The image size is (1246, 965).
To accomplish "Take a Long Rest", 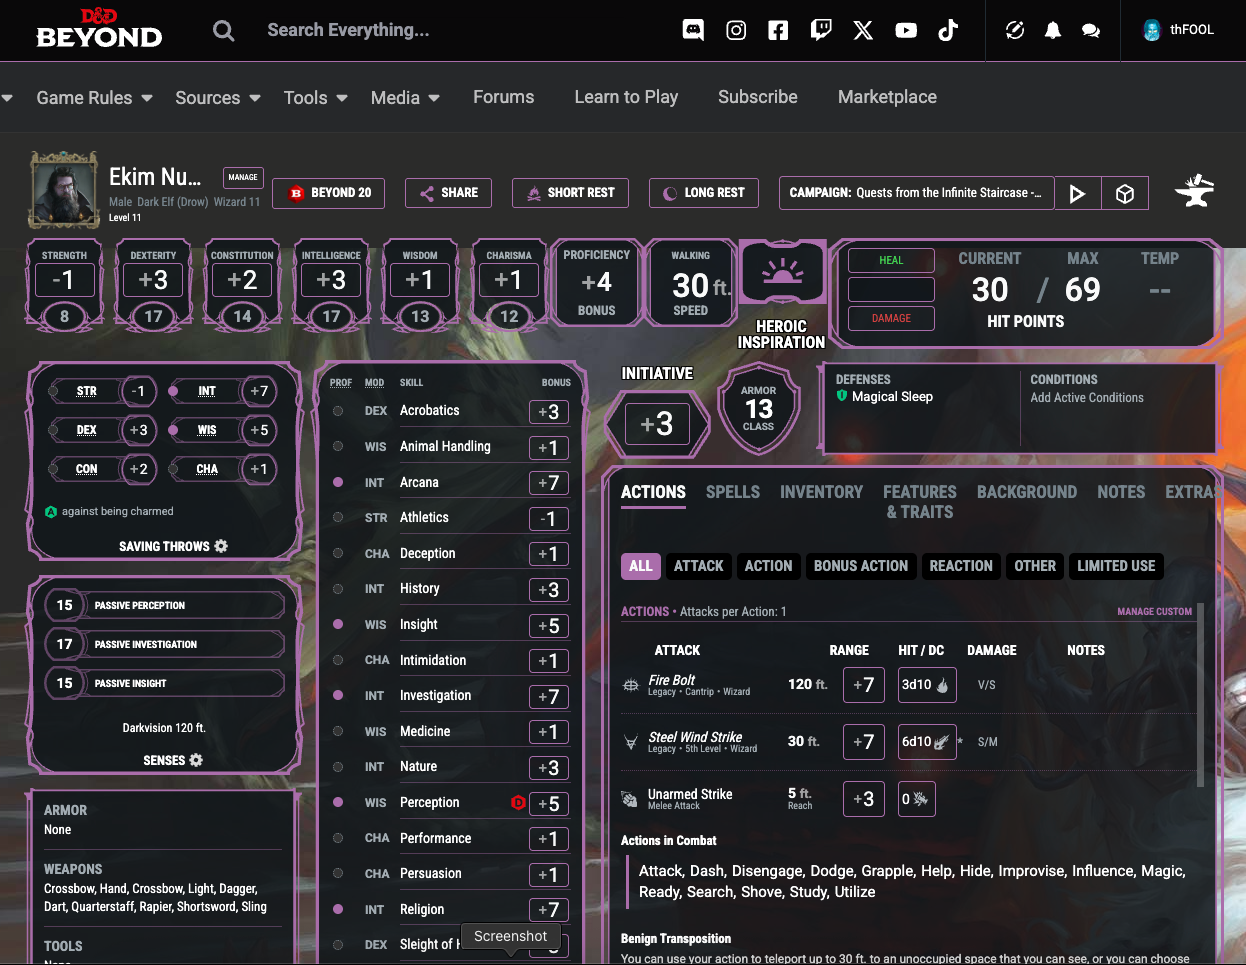I will [x=704, y=193].
